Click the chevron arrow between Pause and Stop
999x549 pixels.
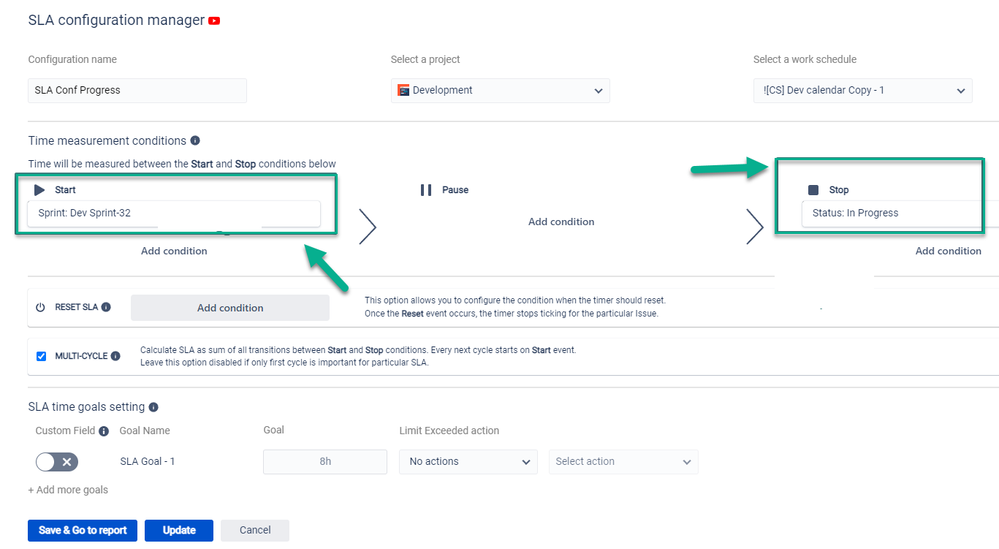[755, 227]
